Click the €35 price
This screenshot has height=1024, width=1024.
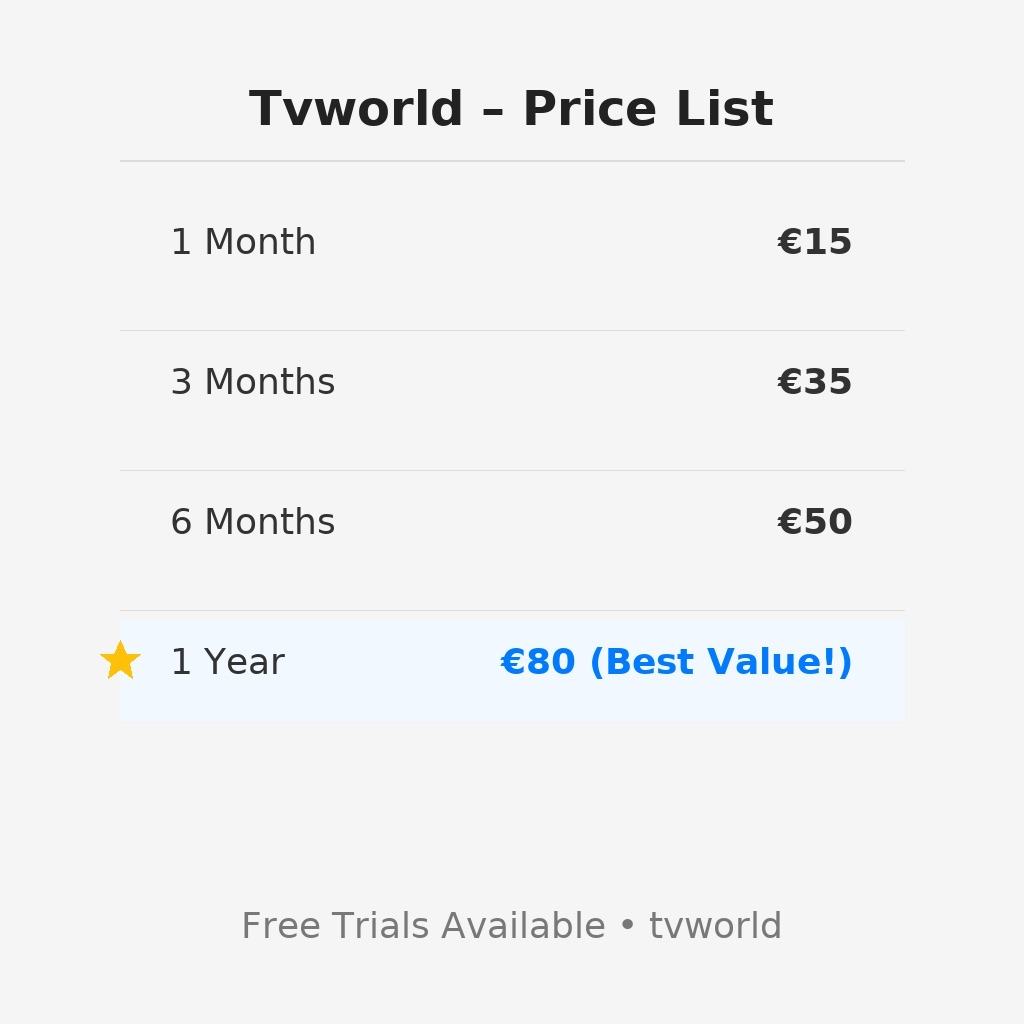coord(814,381)
